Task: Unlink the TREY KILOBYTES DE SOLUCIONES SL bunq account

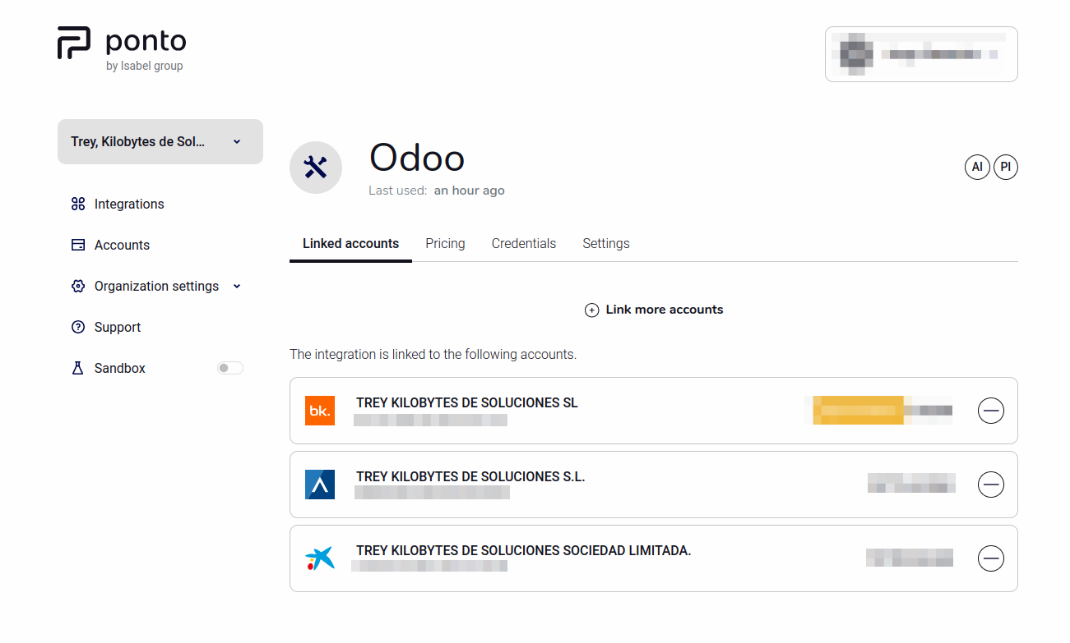Action: click(x=990, y=410)
